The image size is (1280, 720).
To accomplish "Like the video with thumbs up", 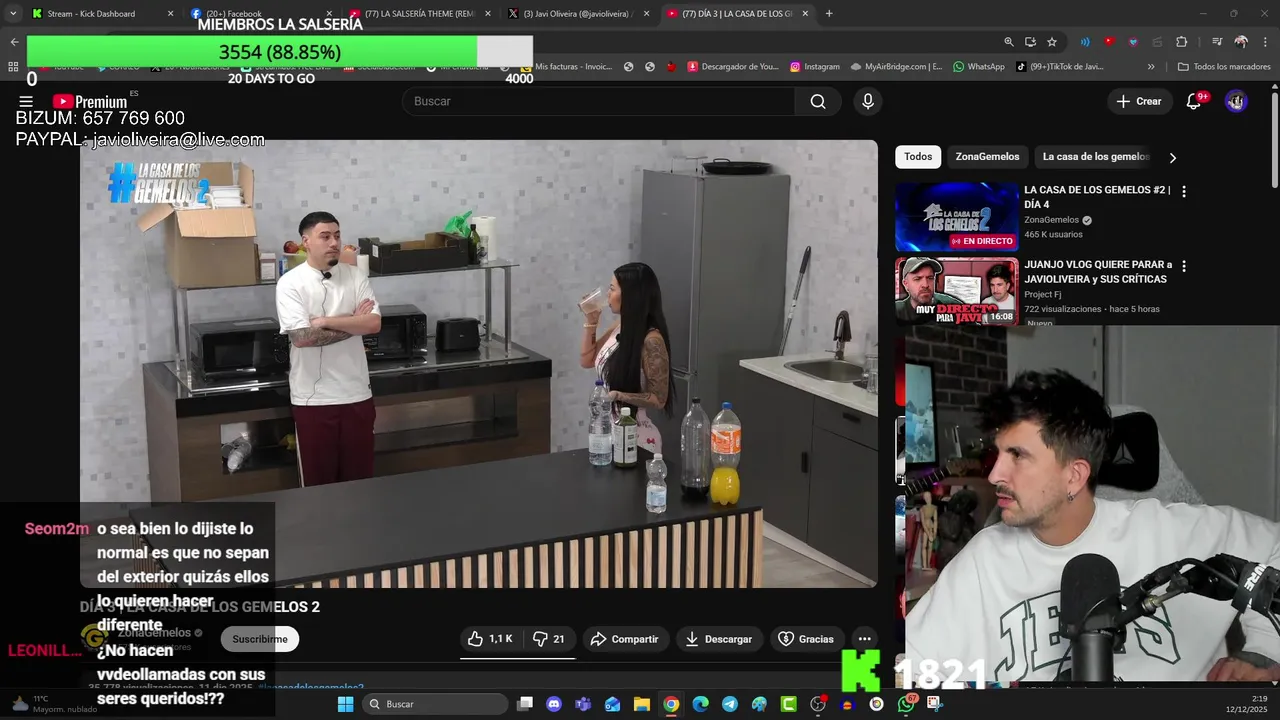I will [x=490, y=639].
